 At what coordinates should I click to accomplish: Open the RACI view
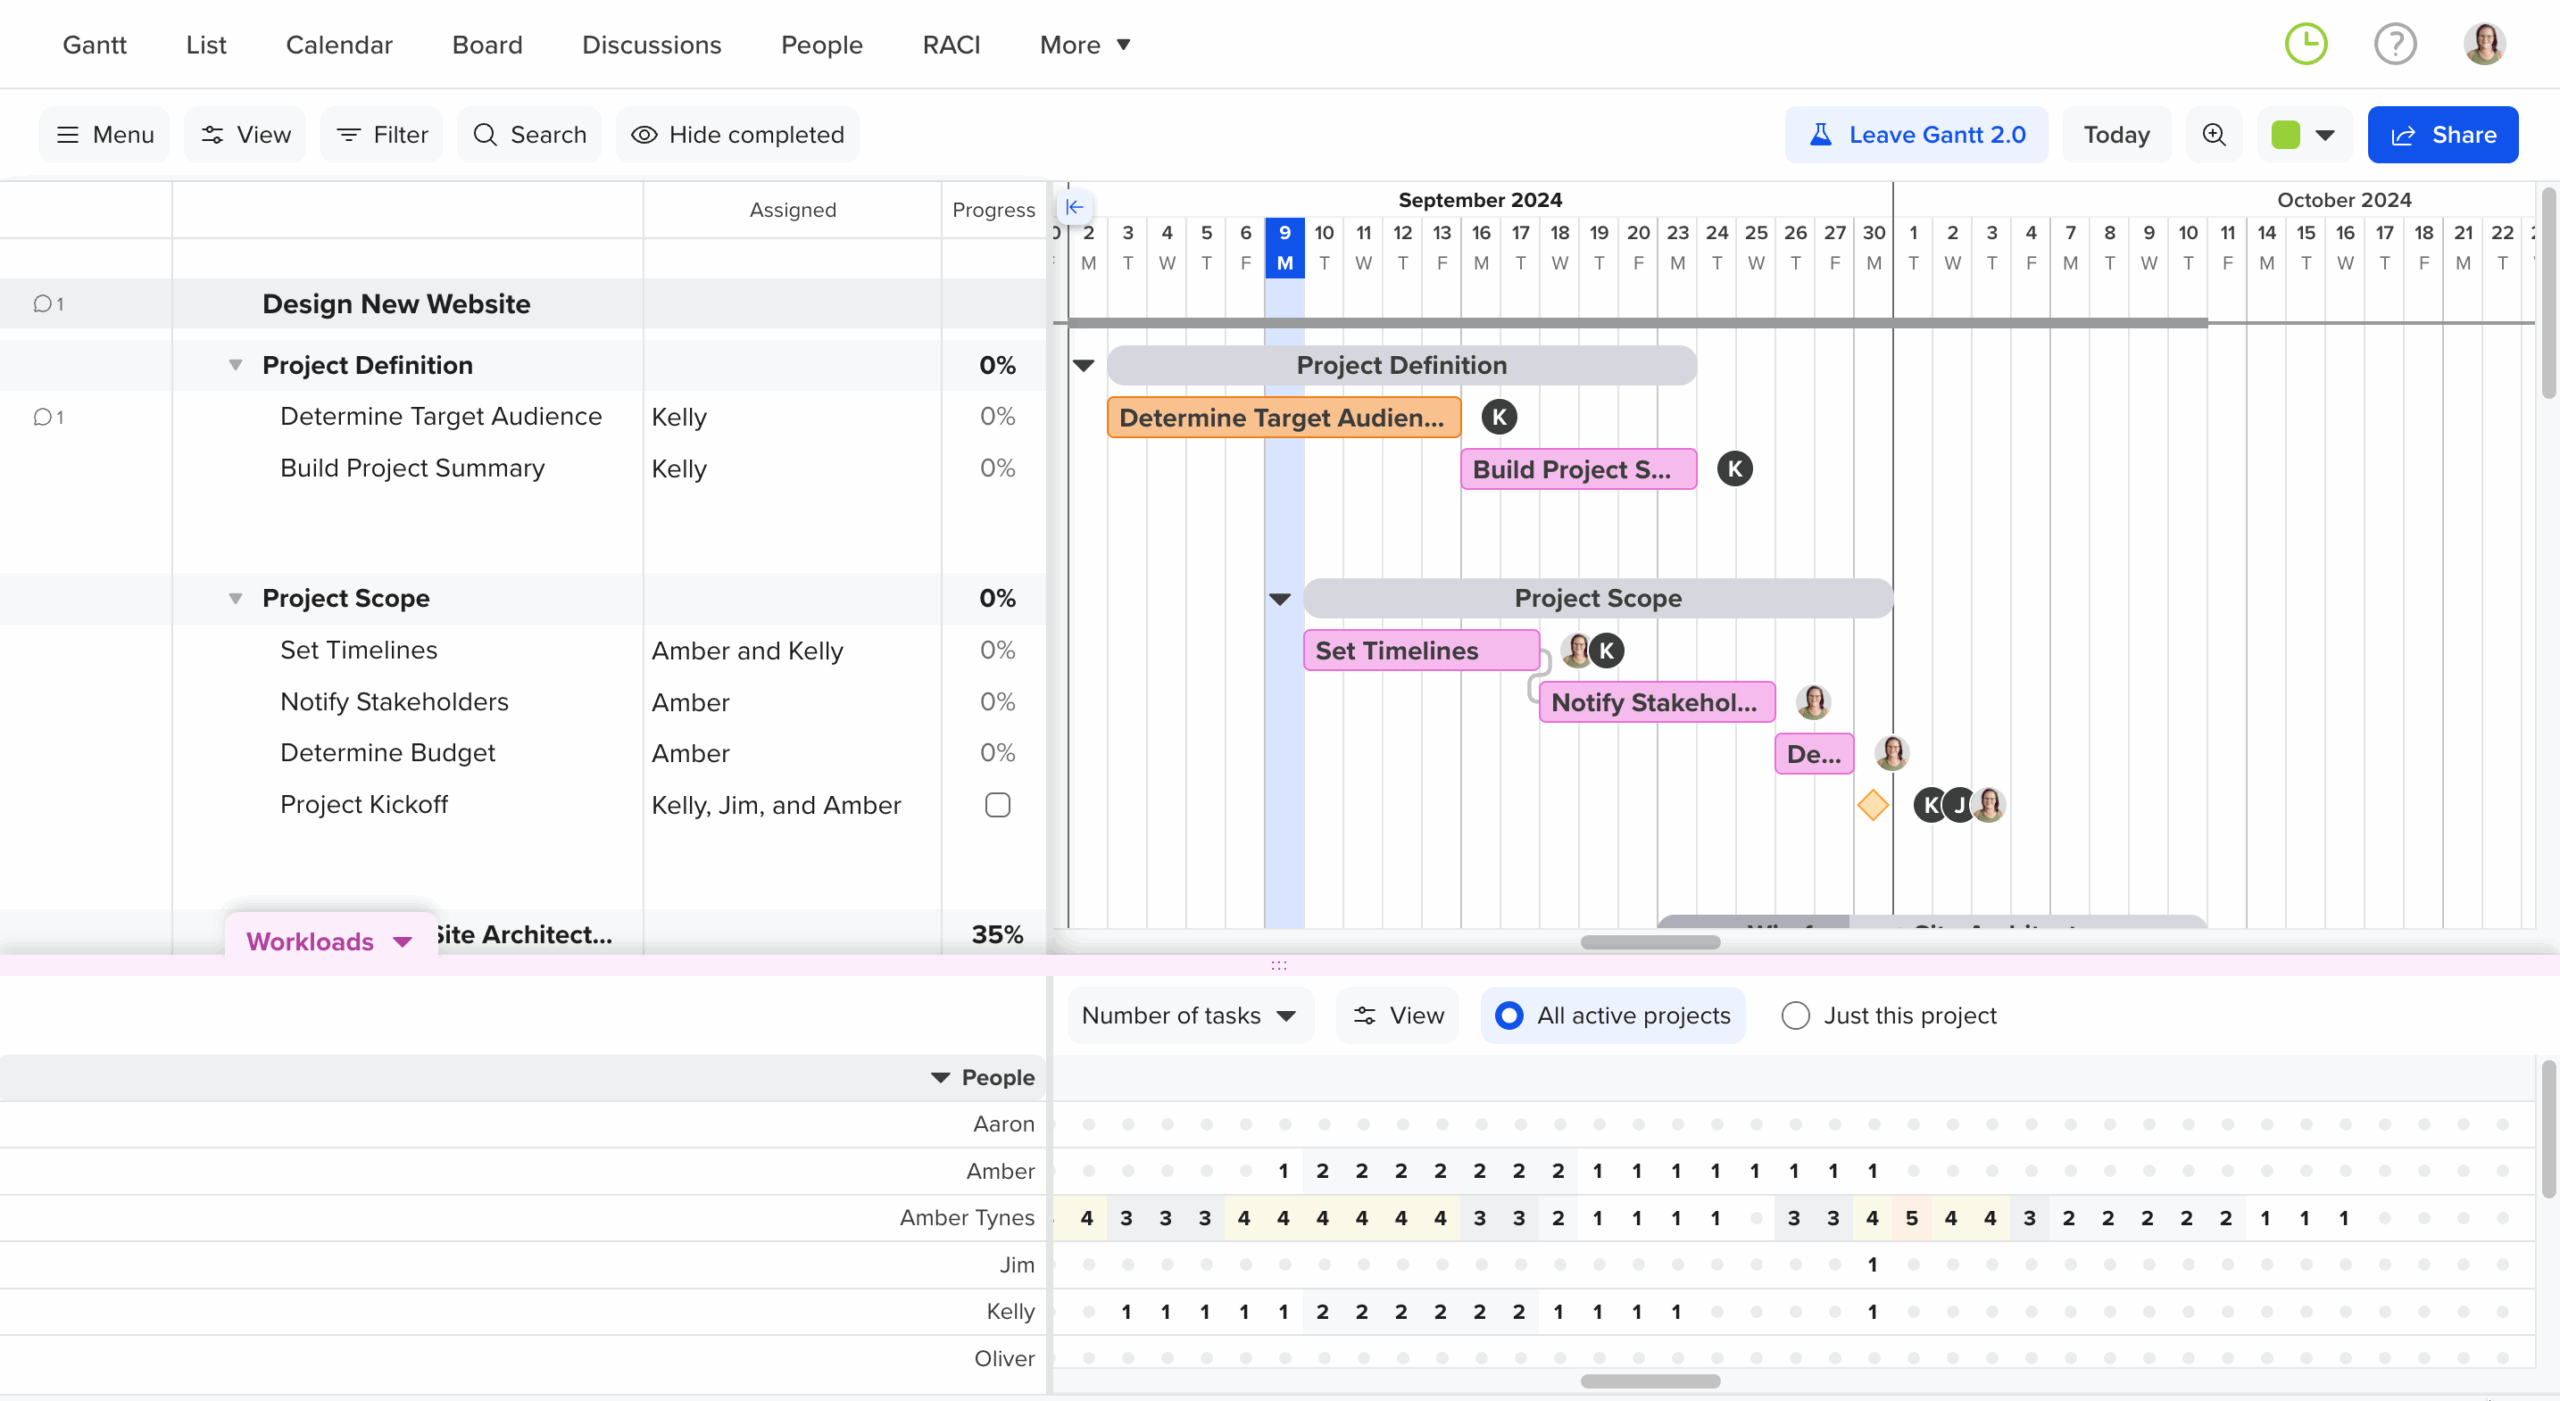[x=950, y=44]
